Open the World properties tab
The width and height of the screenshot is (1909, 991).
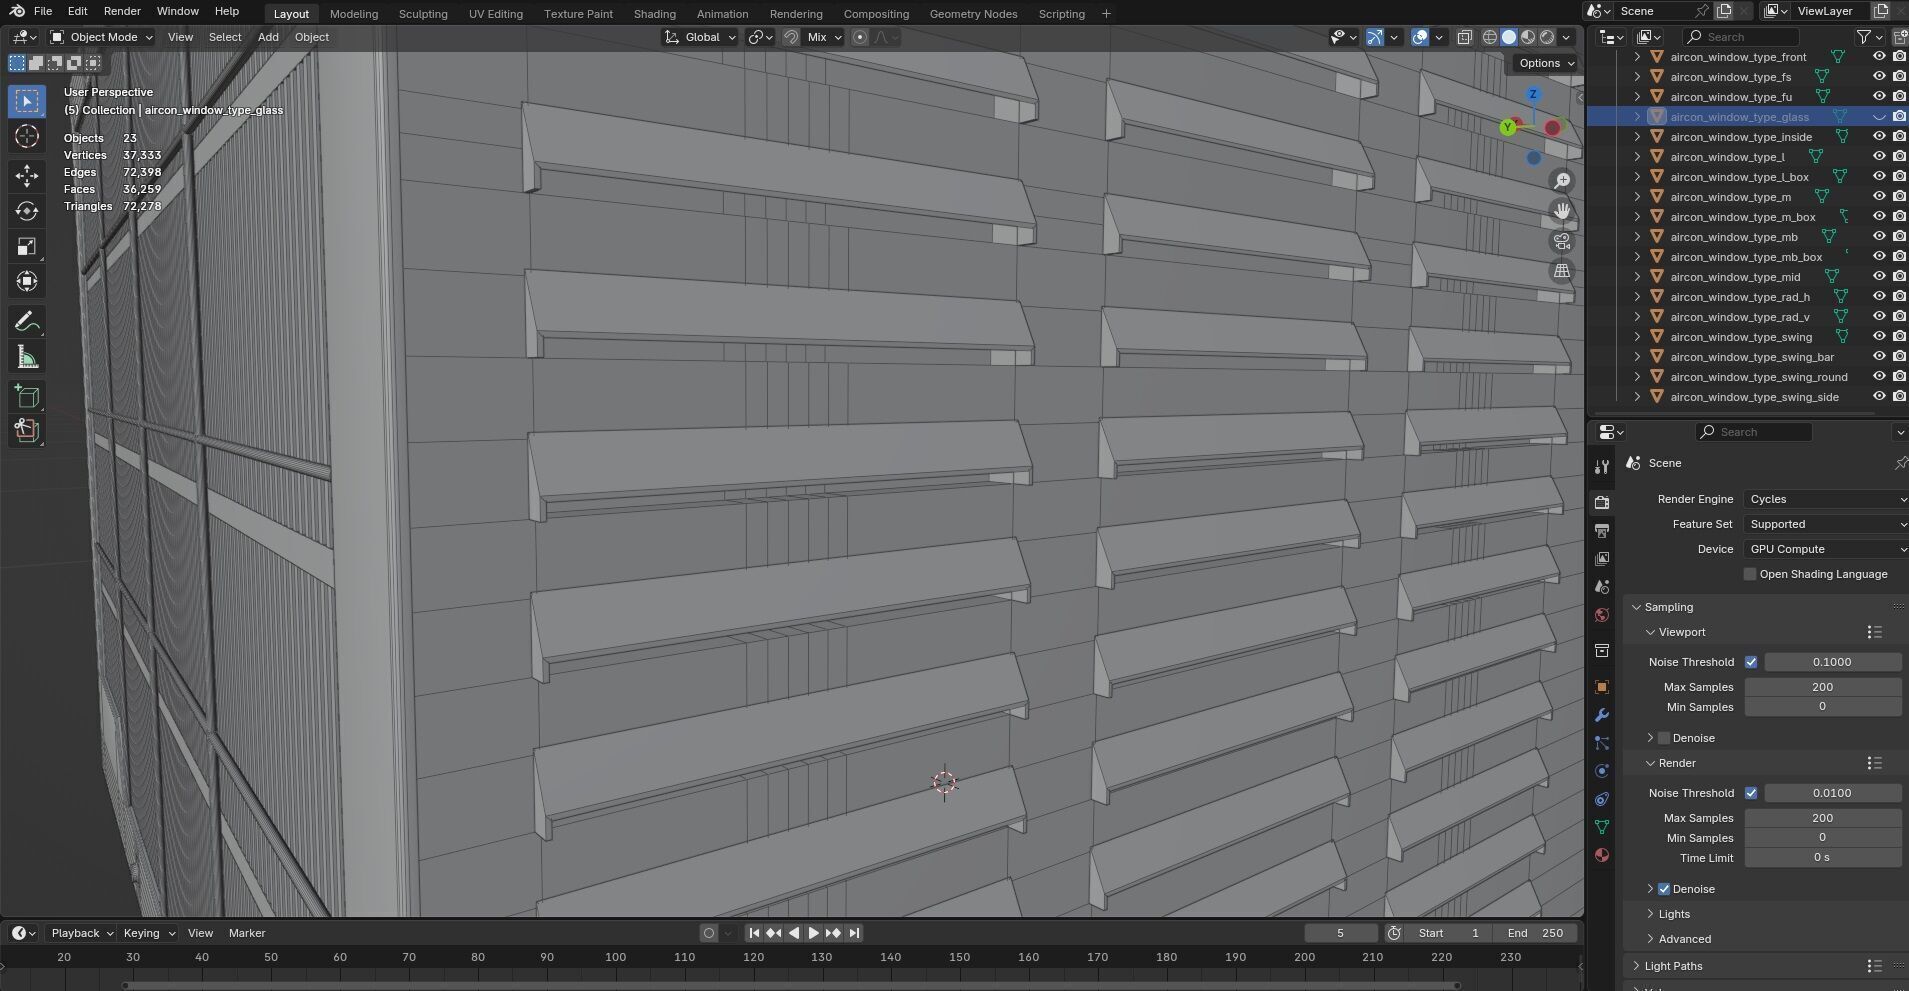click(1602, 615)
